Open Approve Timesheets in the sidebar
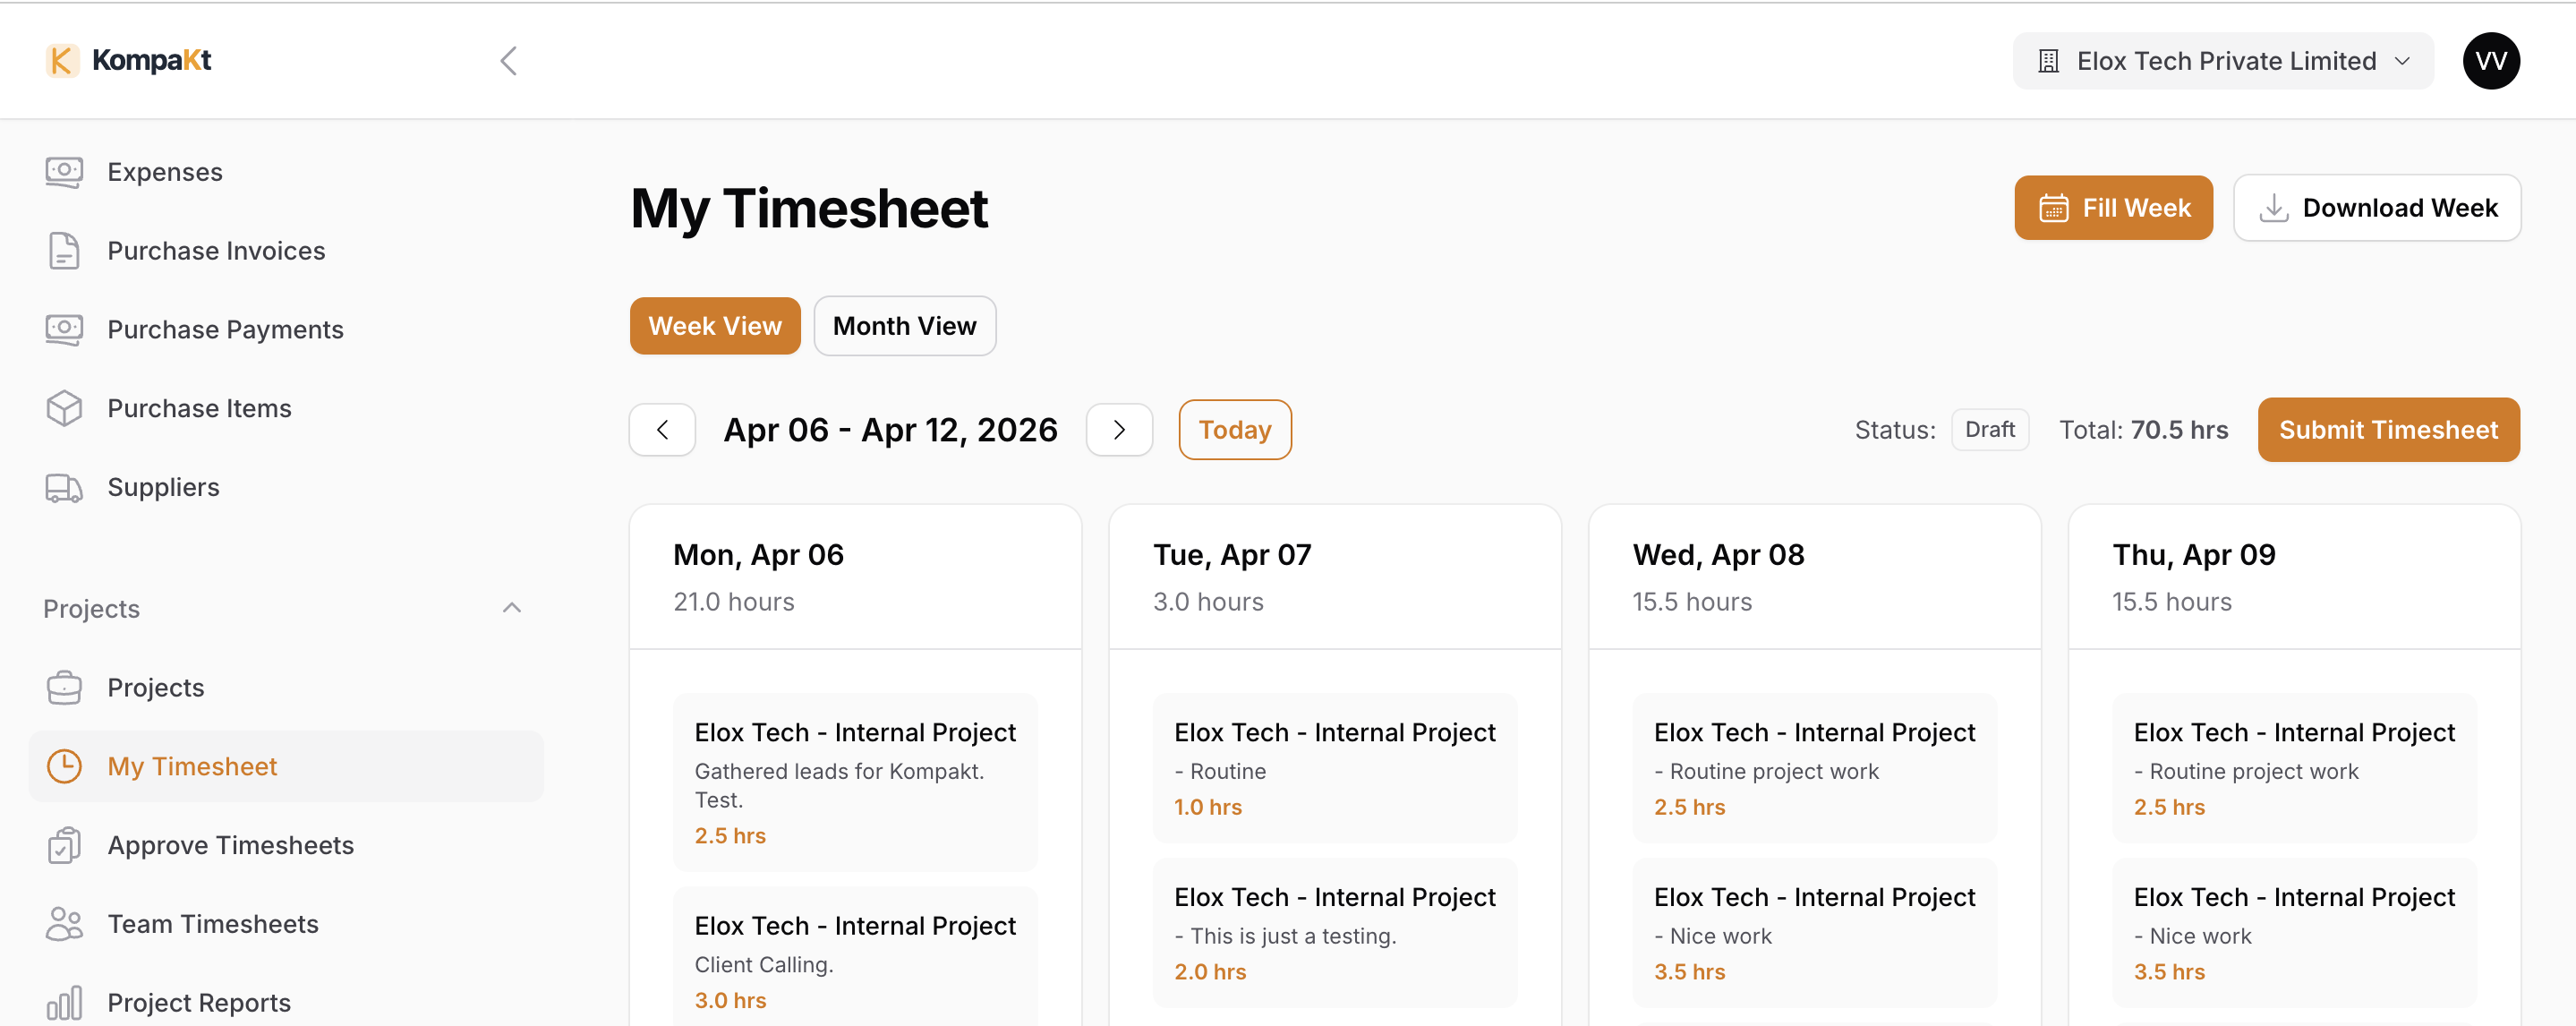The height and width of the screenshot is (1026, 2576). click(x=285, y=845)
